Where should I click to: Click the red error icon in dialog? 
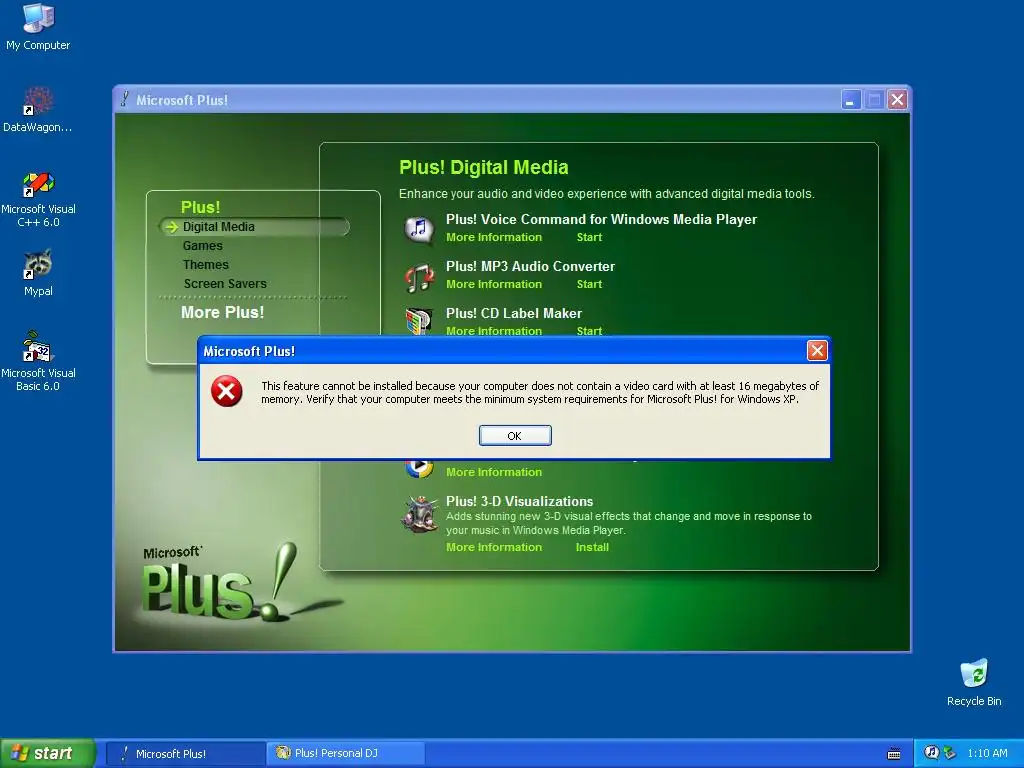(x=227, y=391)
